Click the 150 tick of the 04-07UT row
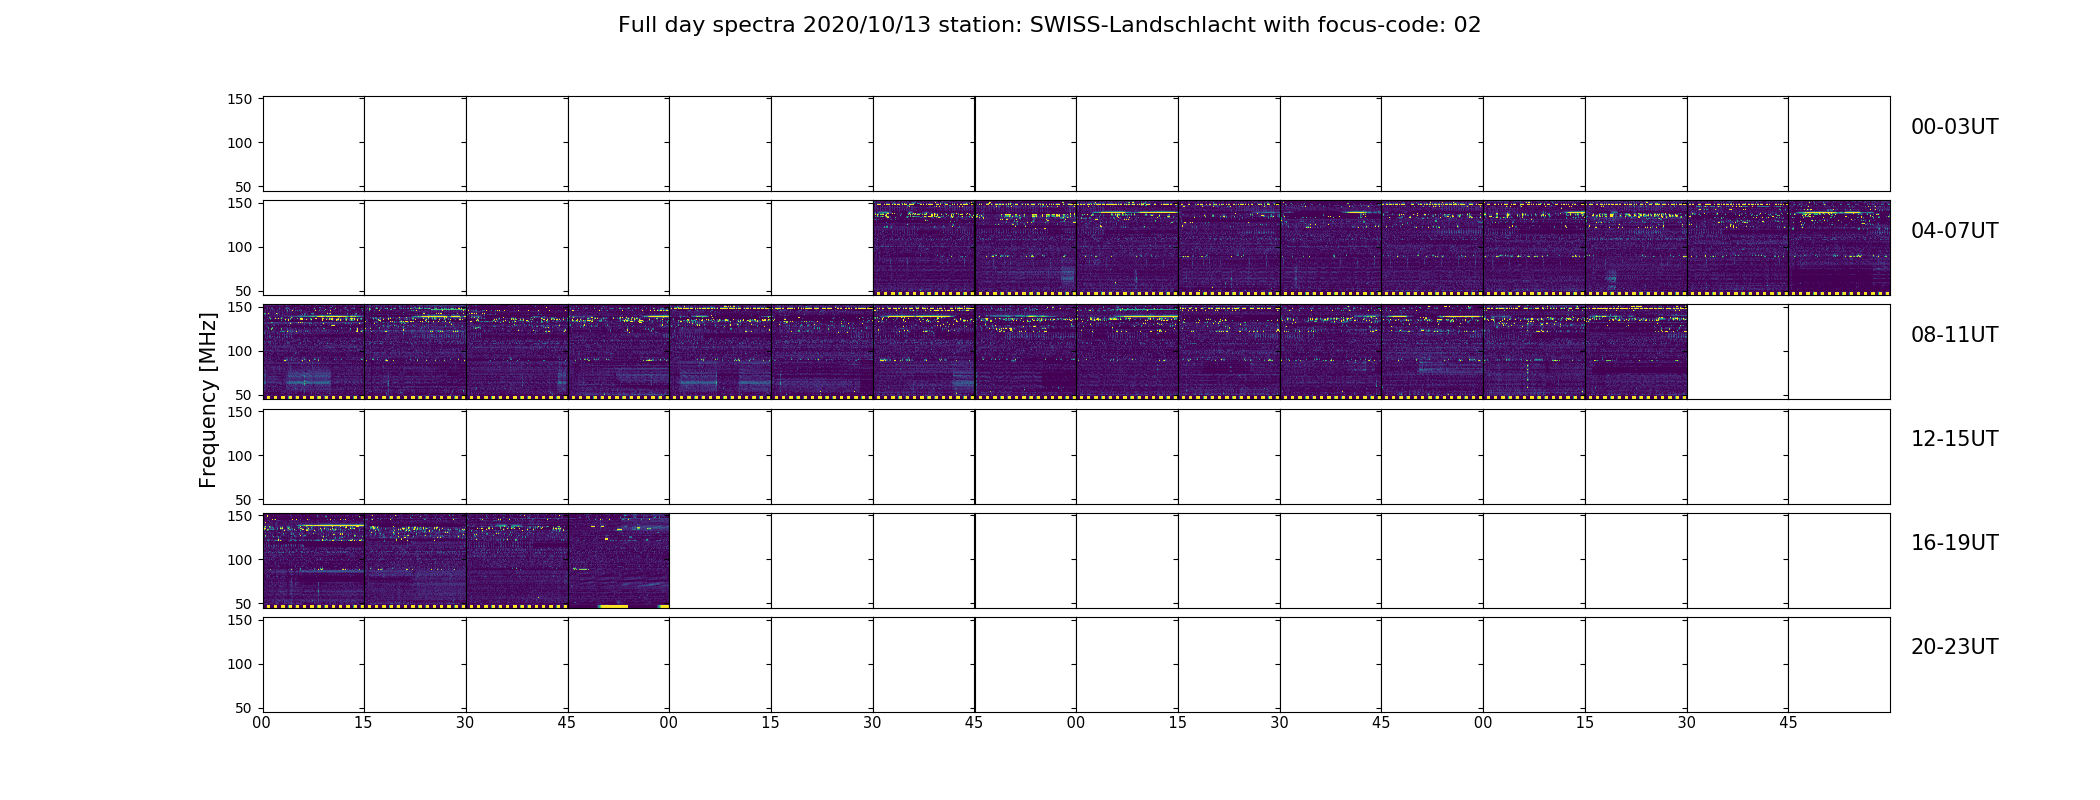The width and height of the screenshot is (2100, 800). (240, 203)
